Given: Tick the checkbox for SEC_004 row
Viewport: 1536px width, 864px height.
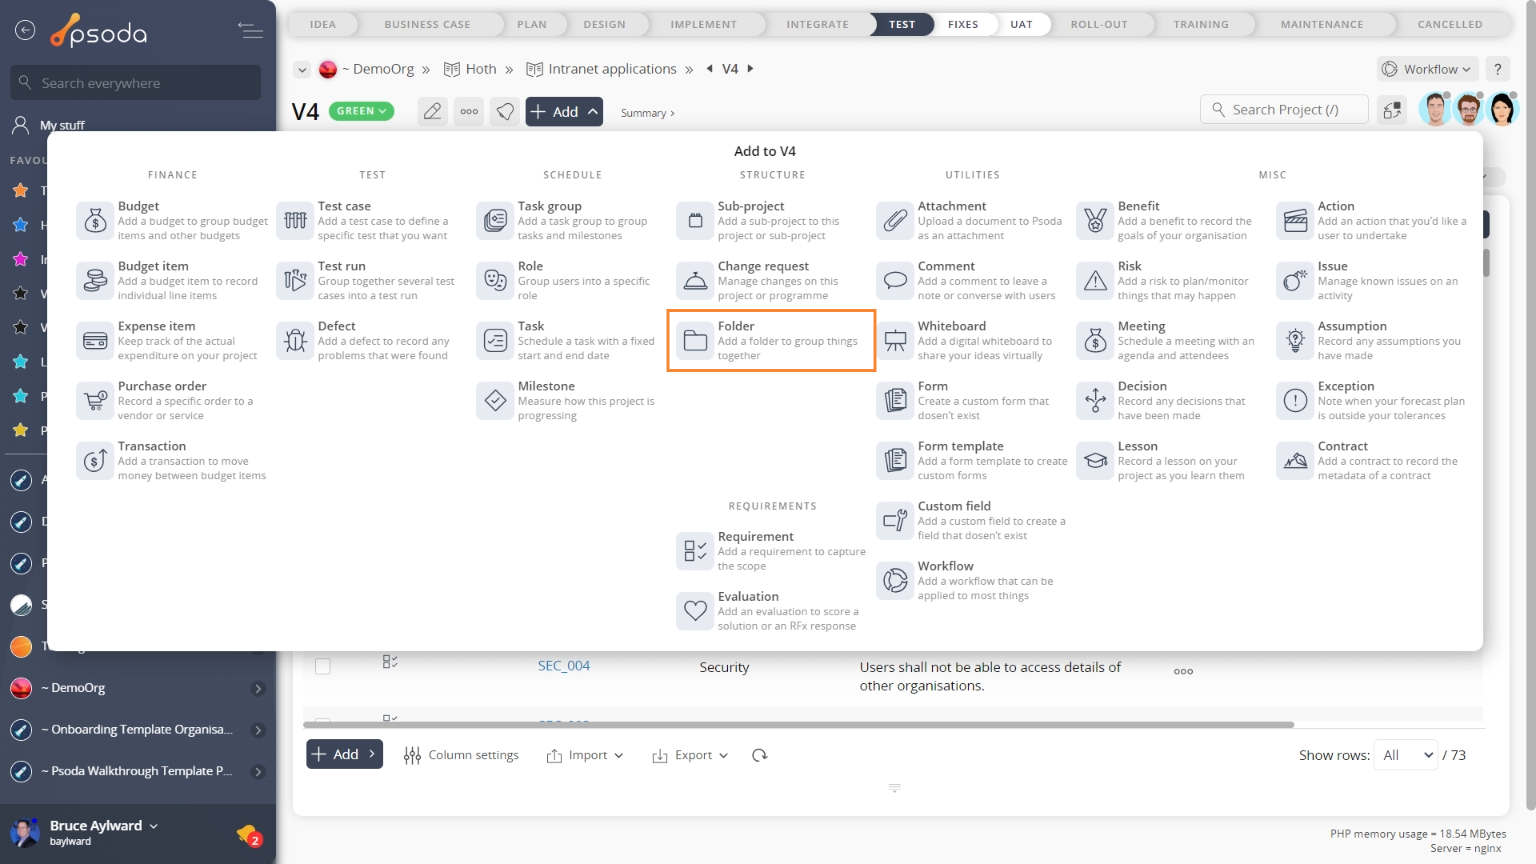Looking at the screenshot, I should (x=323, y=666).
